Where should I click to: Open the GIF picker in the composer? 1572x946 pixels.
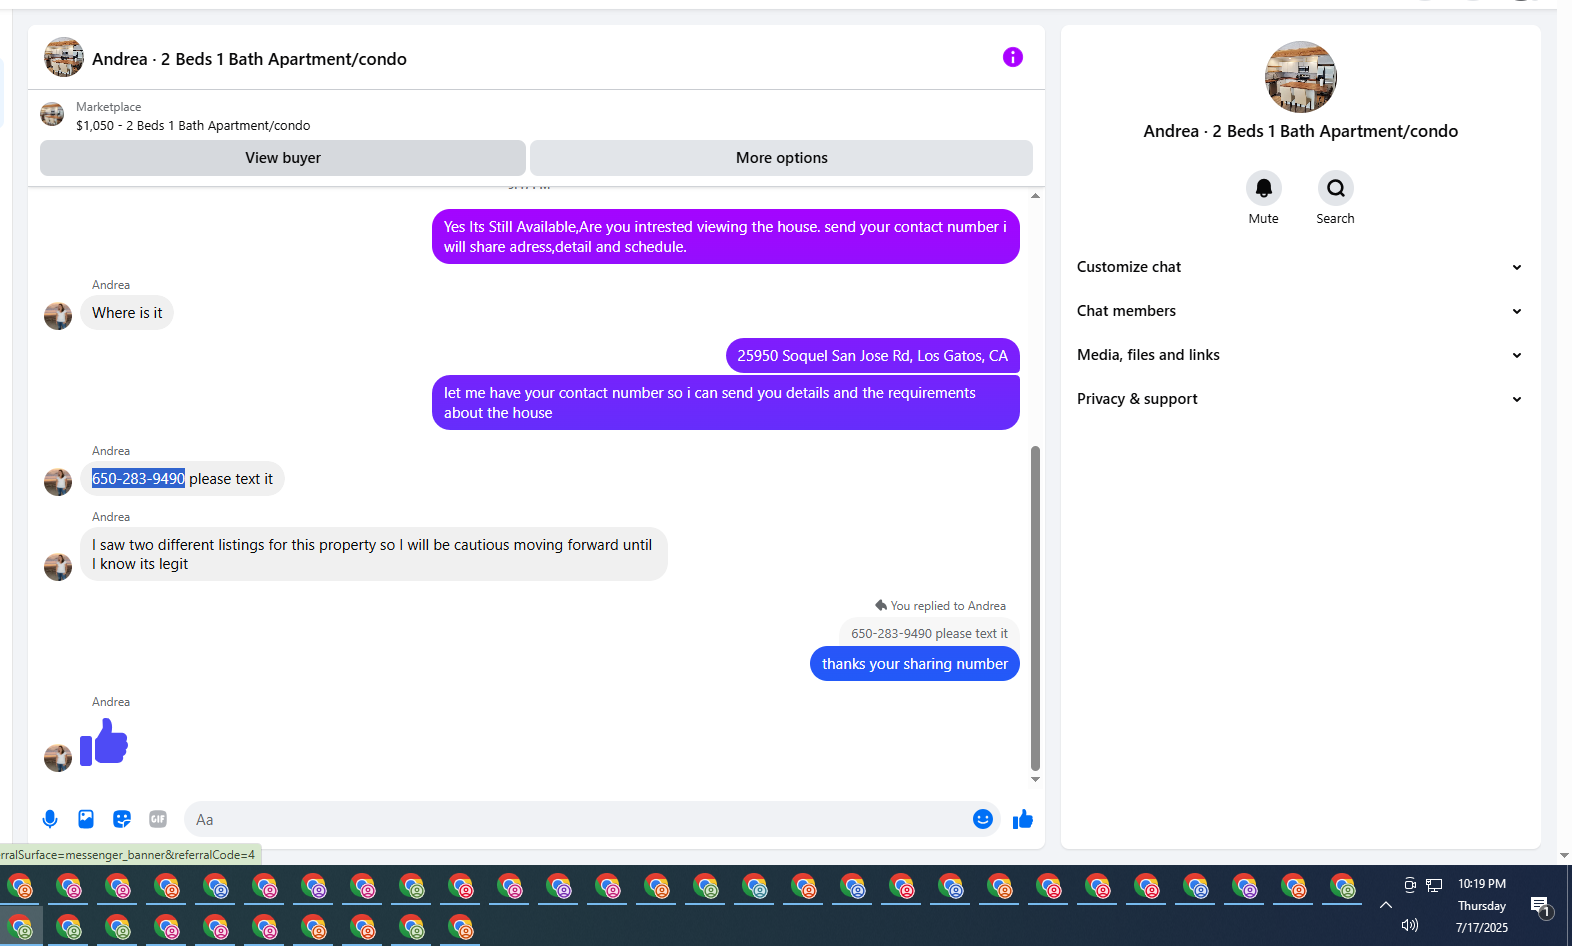pos(158,819)
